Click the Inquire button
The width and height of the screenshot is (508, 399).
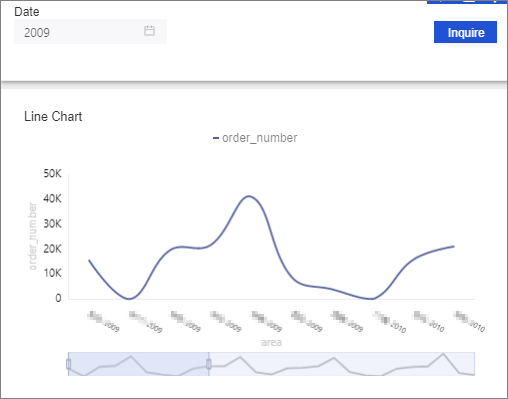click(x=465, y=32)
